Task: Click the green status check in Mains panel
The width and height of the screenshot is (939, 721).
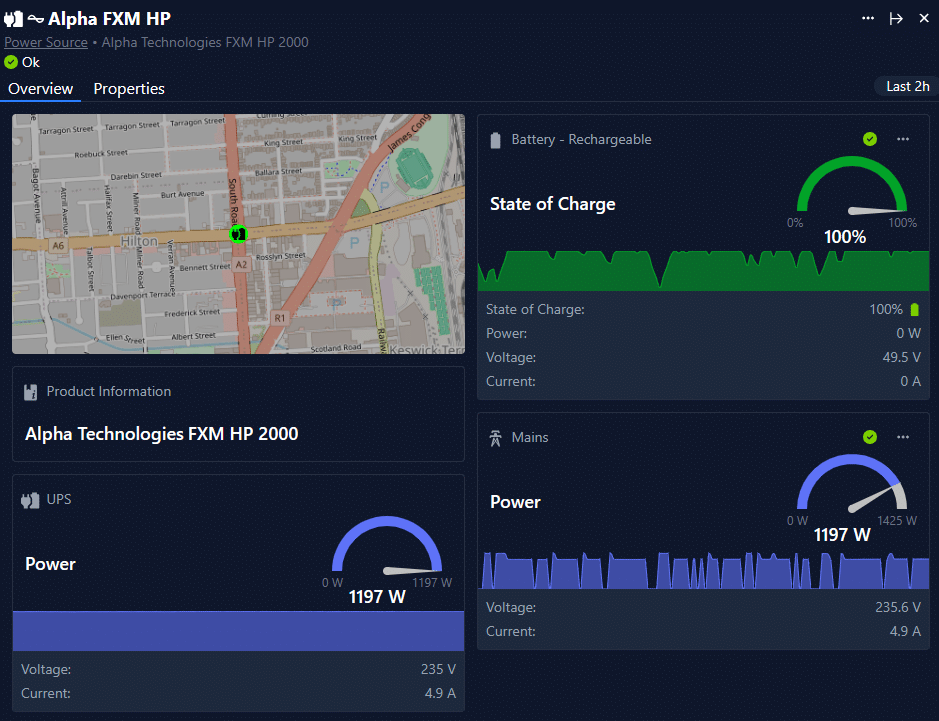Action: point(870,437)
